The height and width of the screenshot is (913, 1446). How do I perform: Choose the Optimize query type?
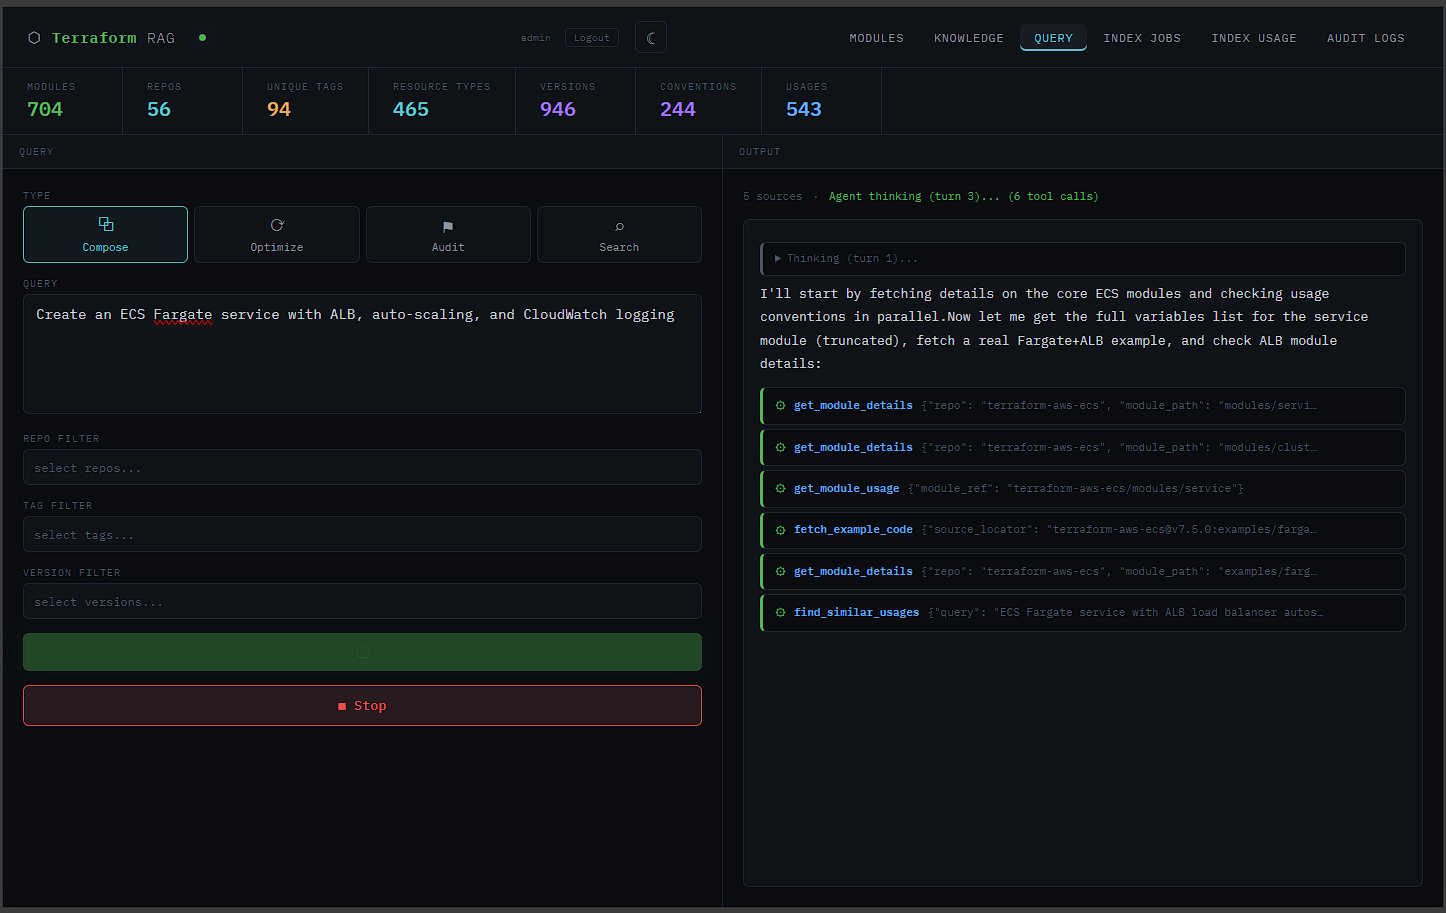click(x=277, y=235)
